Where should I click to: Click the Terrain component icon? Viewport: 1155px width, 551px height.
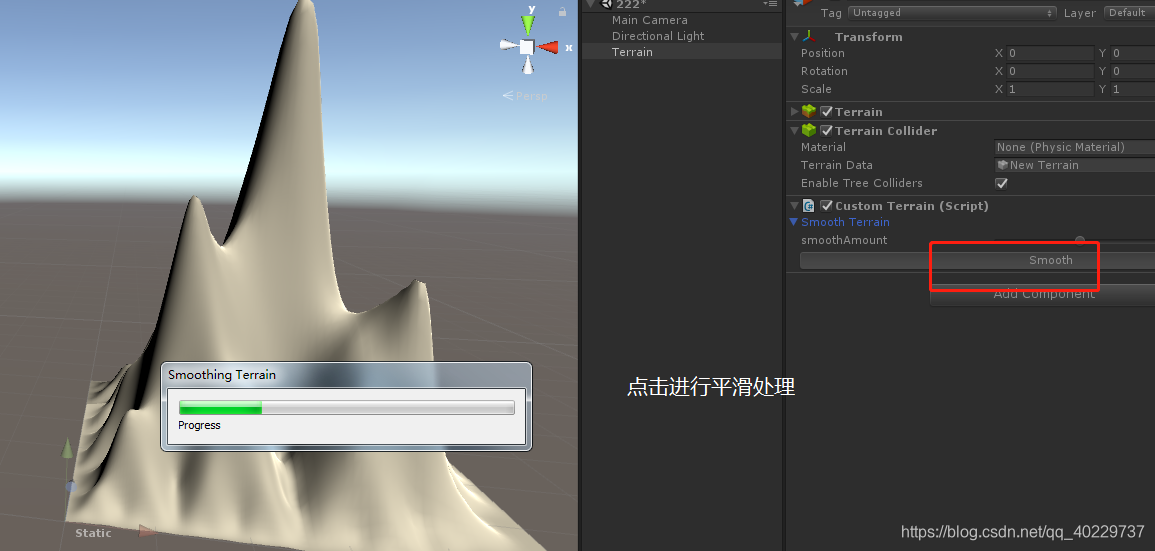[809, 111]
